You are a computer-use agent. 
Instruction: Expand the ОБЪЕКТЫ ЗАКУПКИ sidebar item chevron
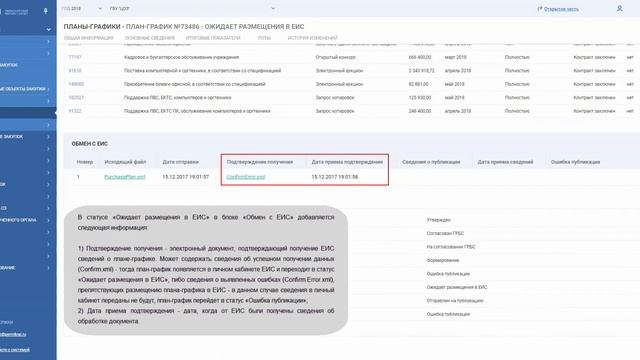(x=48, y=89)
